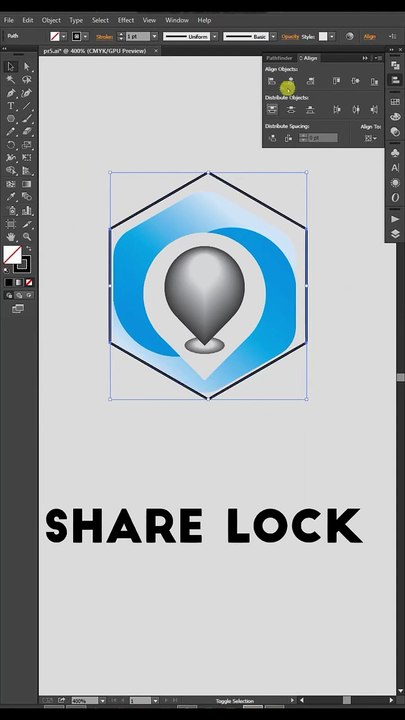
Task: Select the Pencil tool
Action: click(11, 132)
